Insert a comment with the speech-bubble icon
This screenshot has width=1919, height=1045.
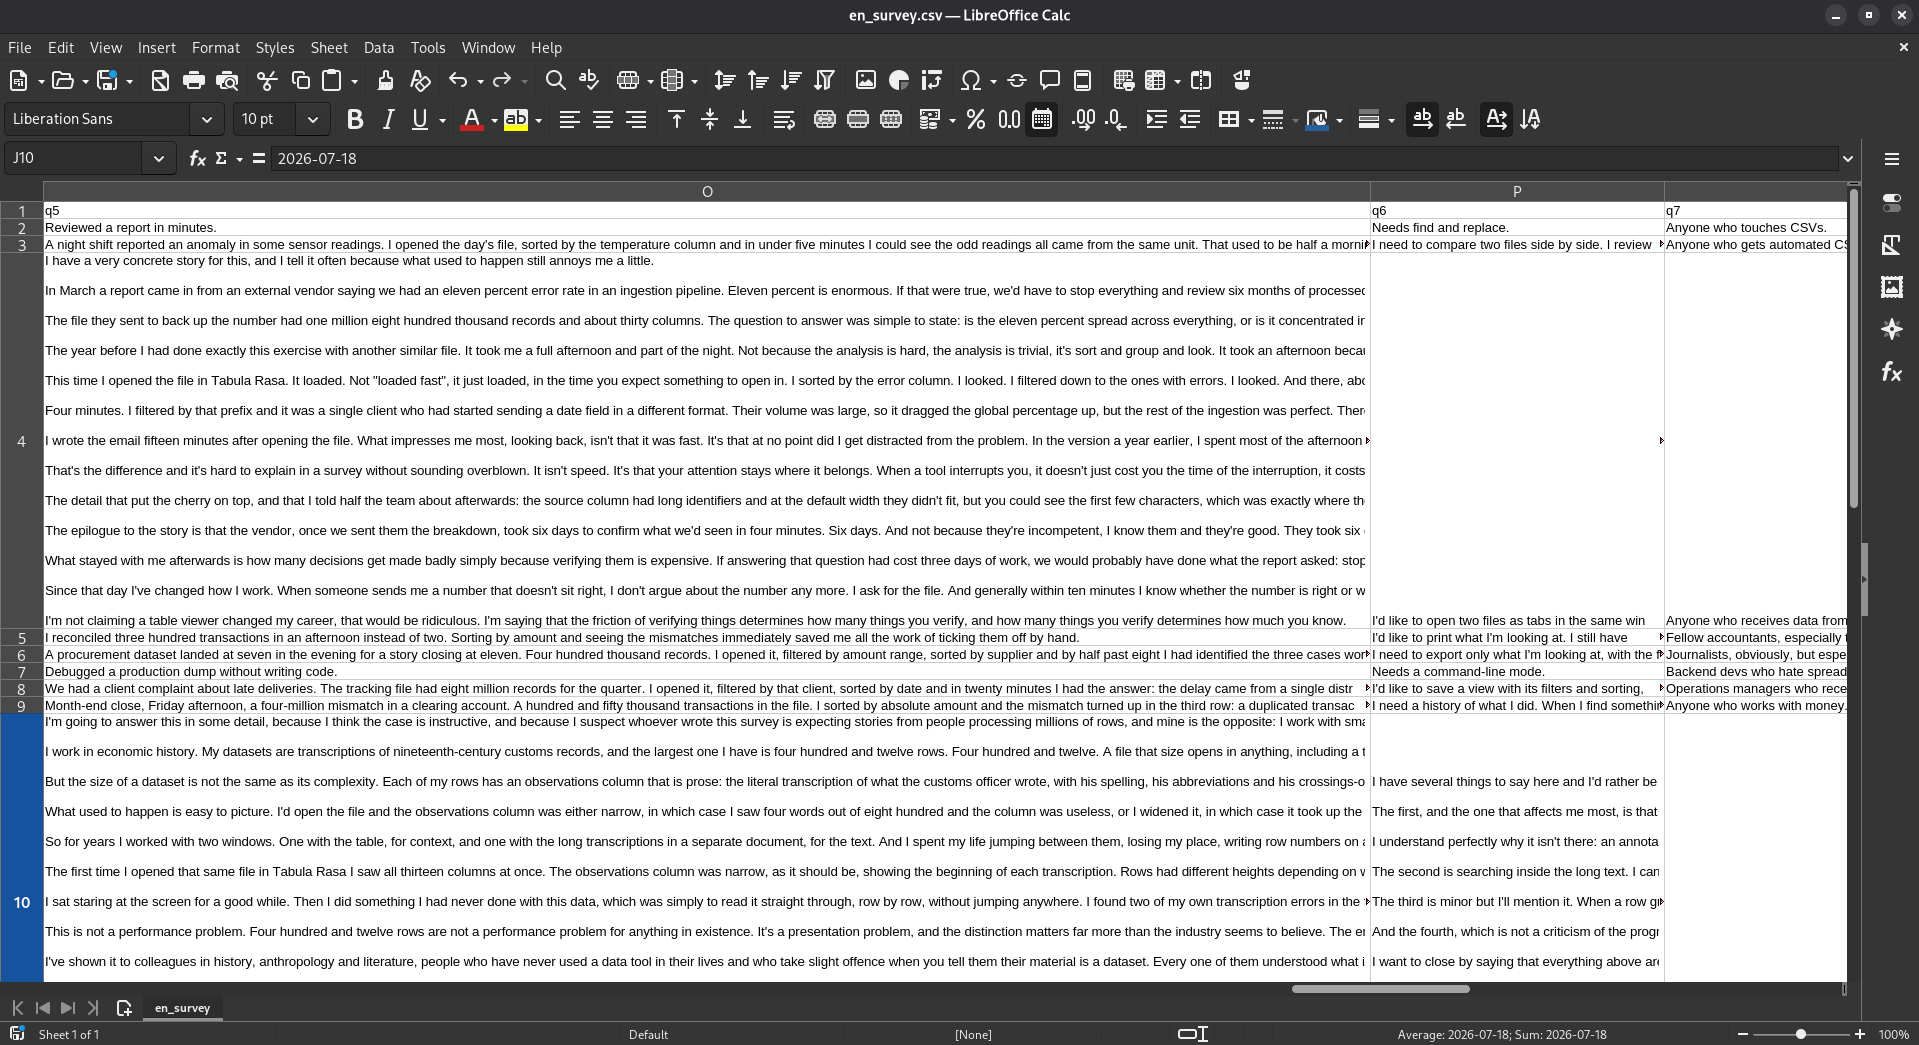tap(1050, 80)
